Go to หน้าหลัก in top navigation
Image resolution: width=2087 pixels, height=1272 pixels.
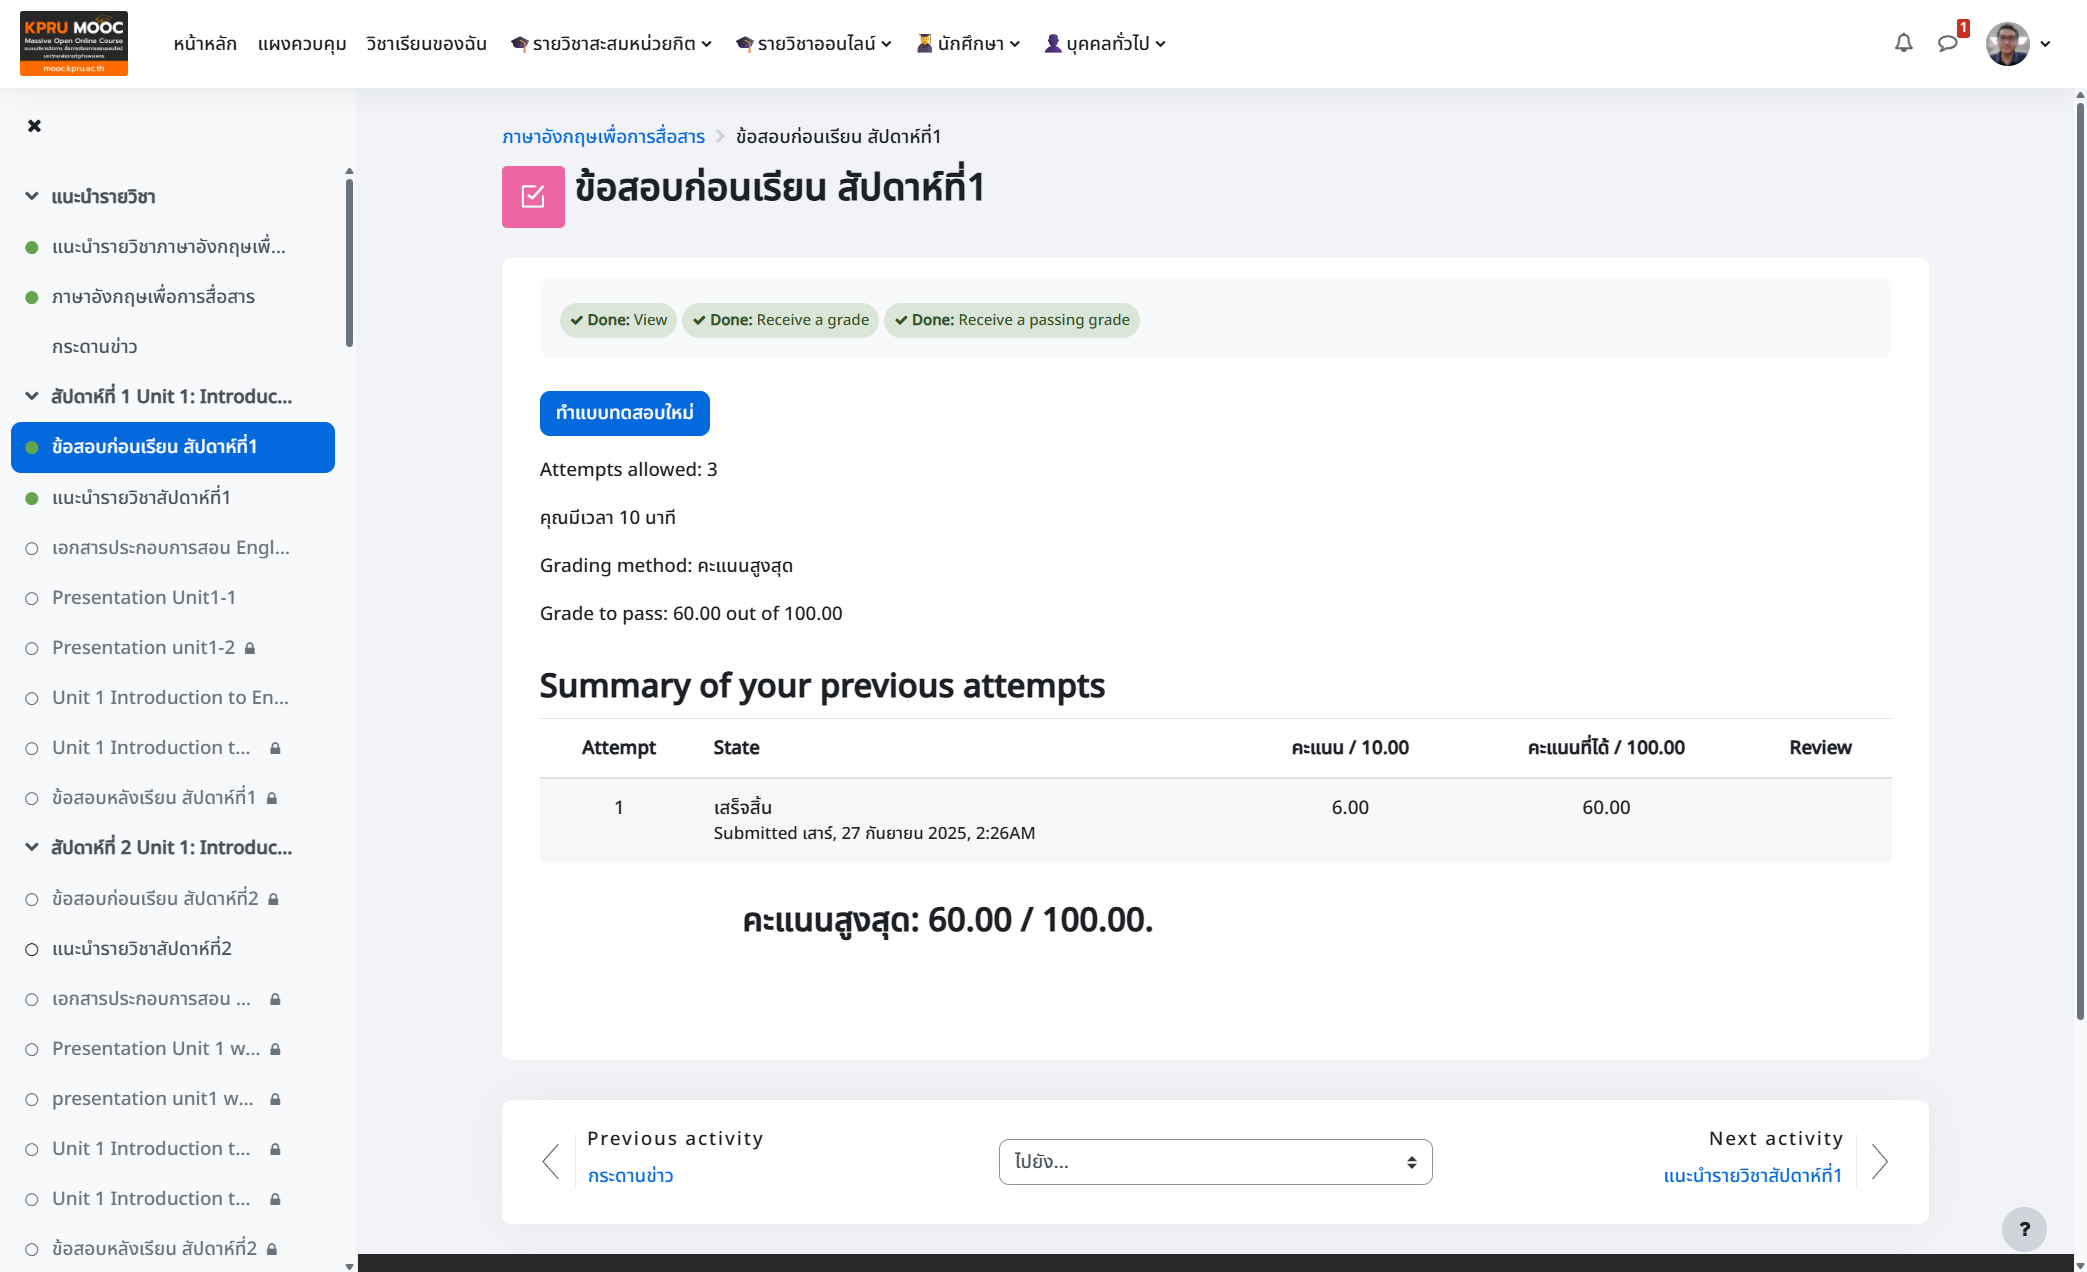tap(205, 43)
